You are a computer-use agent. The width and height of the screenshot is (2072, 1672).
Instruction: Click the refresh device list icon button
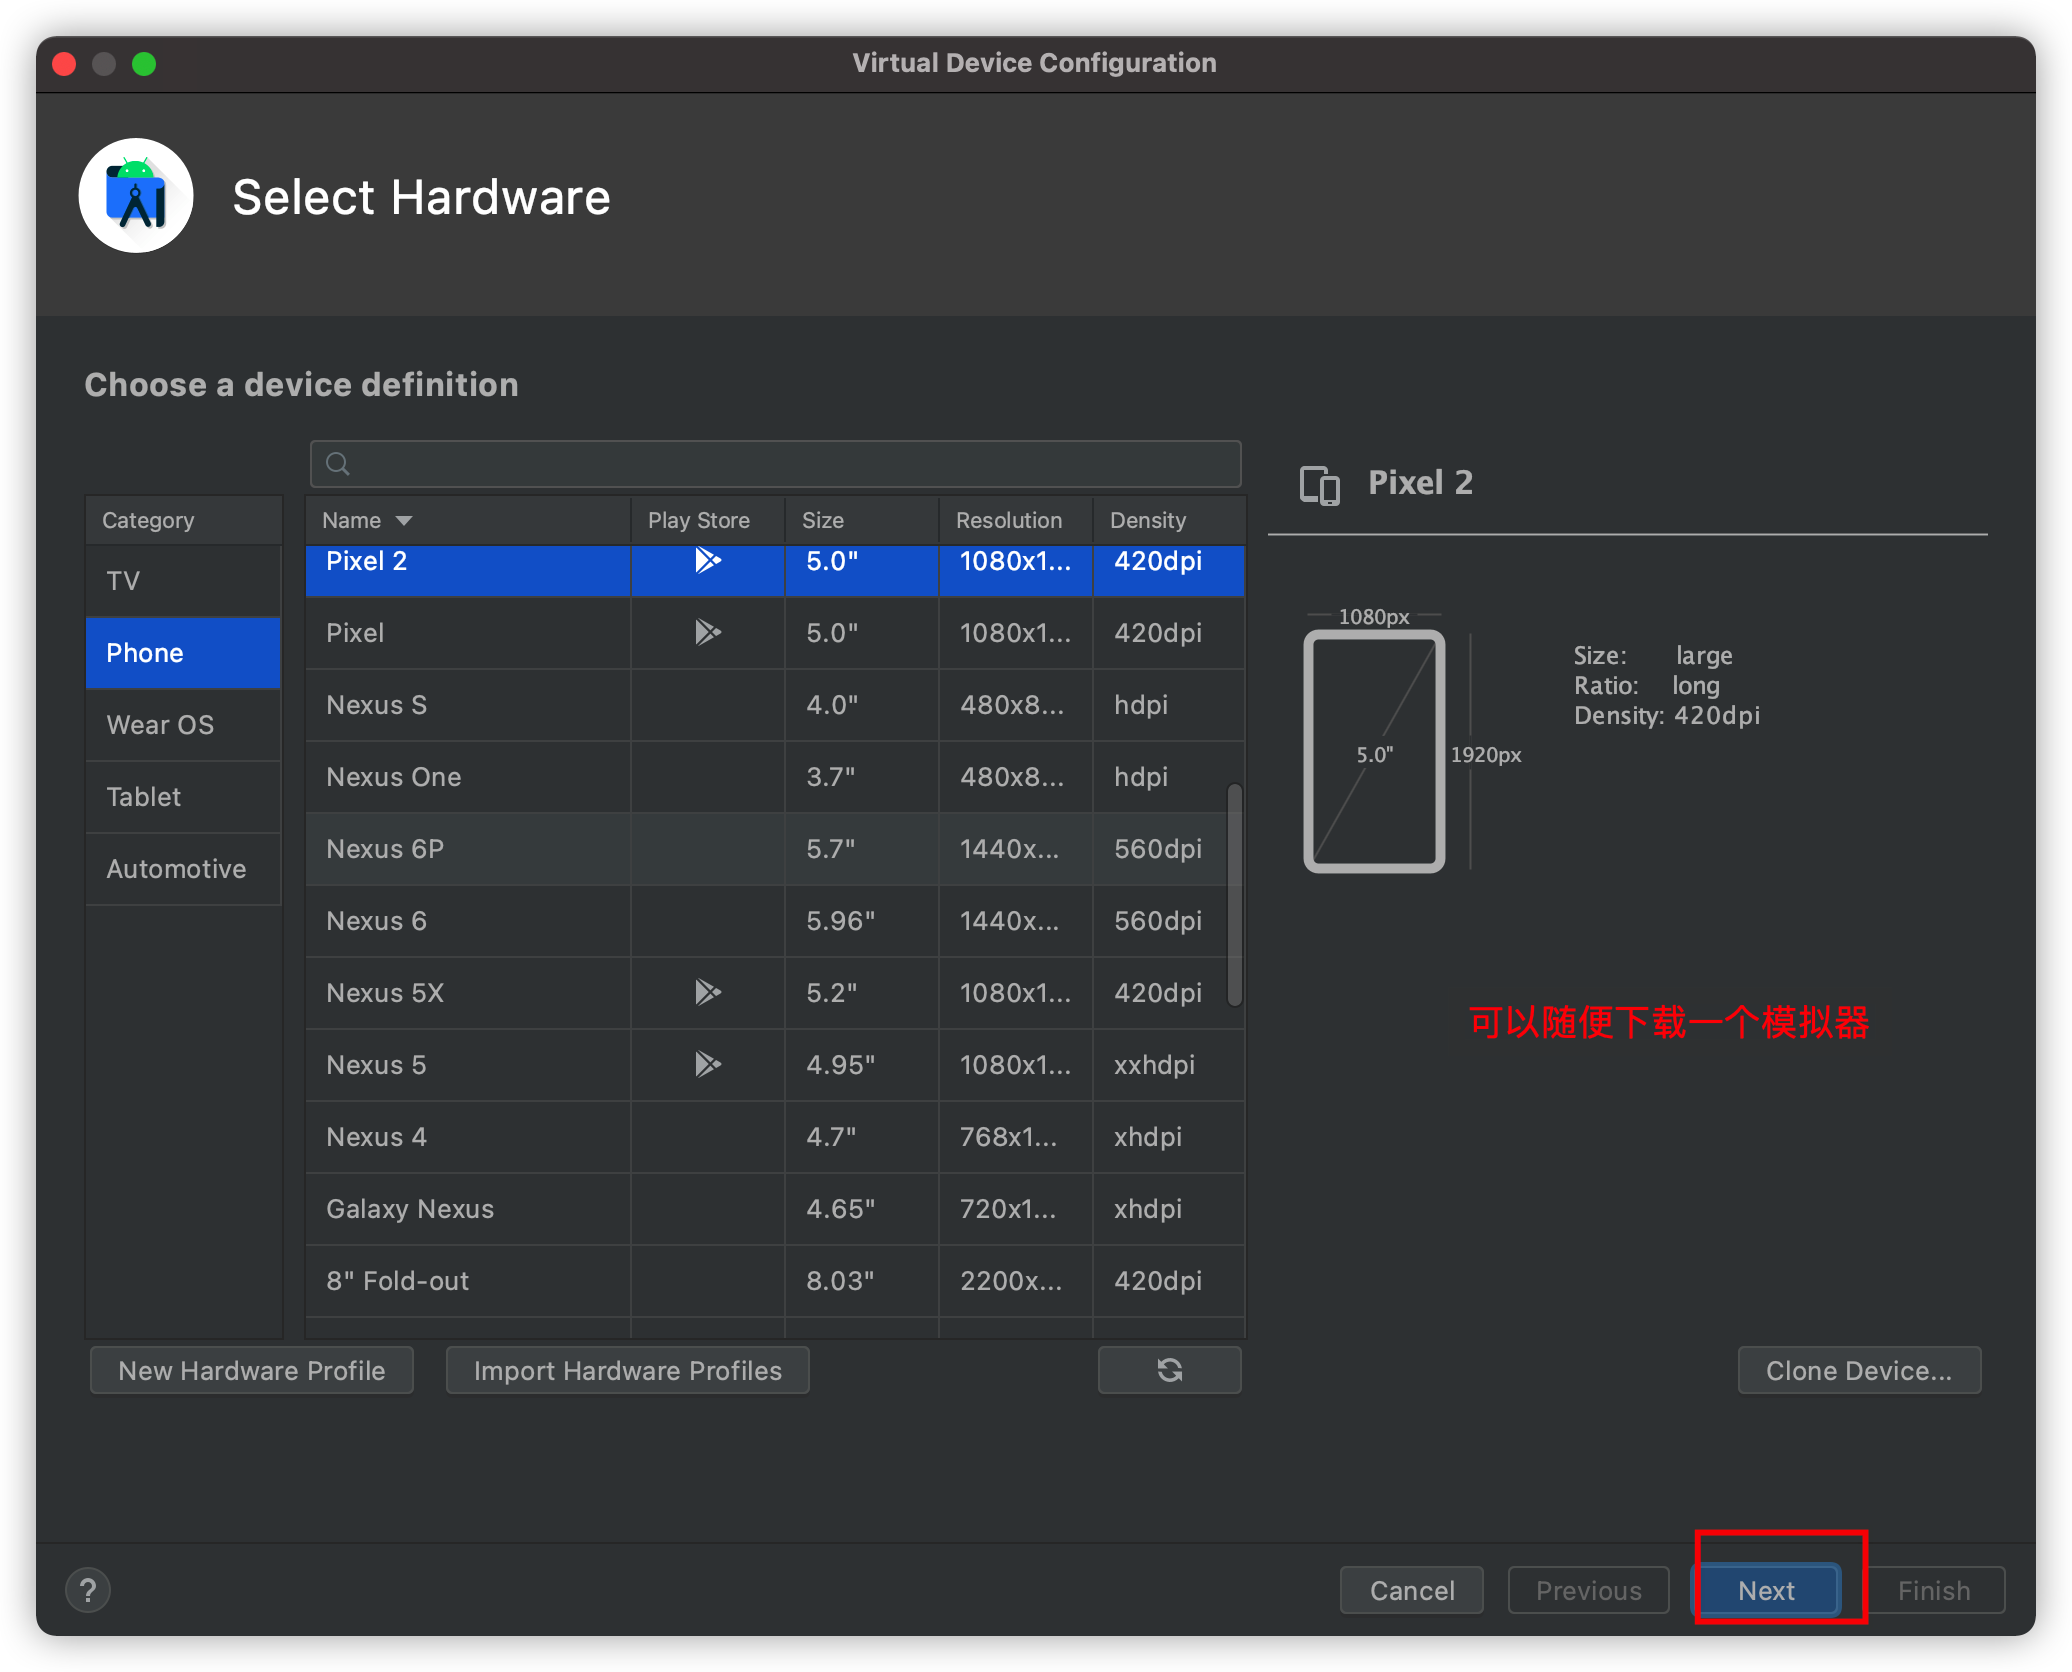click(x=1169, y=1370)
